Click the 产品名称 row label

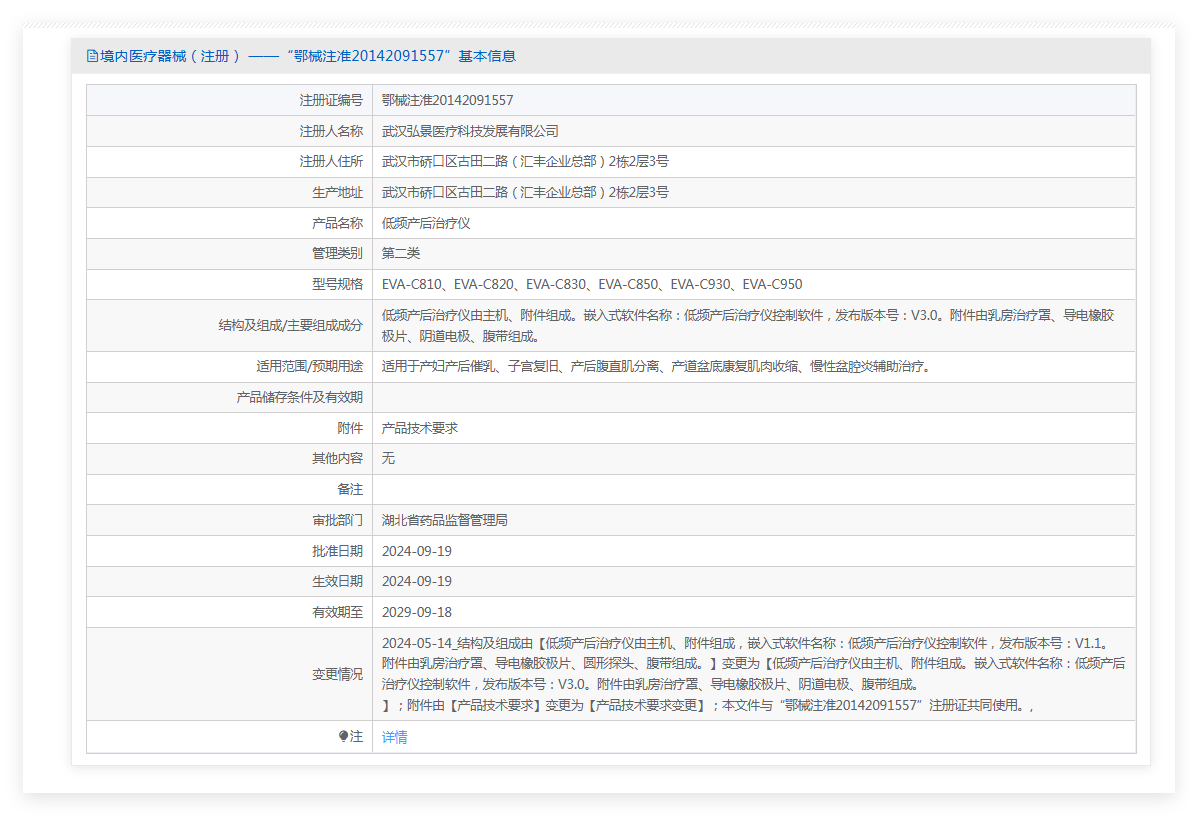coord(337,223)
